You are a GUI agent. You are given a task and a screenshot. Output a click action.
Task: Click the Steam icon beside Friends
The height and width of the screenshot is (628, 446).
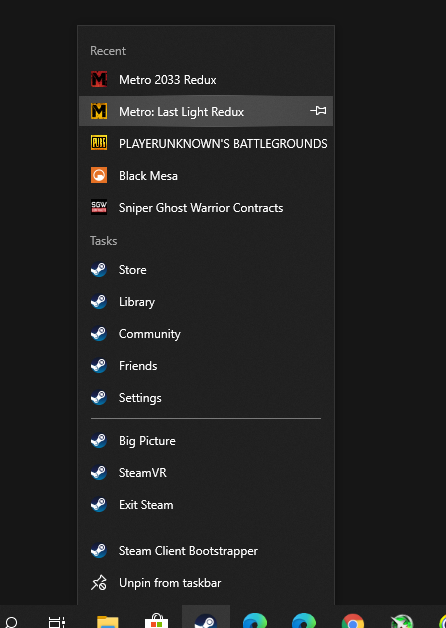pos(99,366)
